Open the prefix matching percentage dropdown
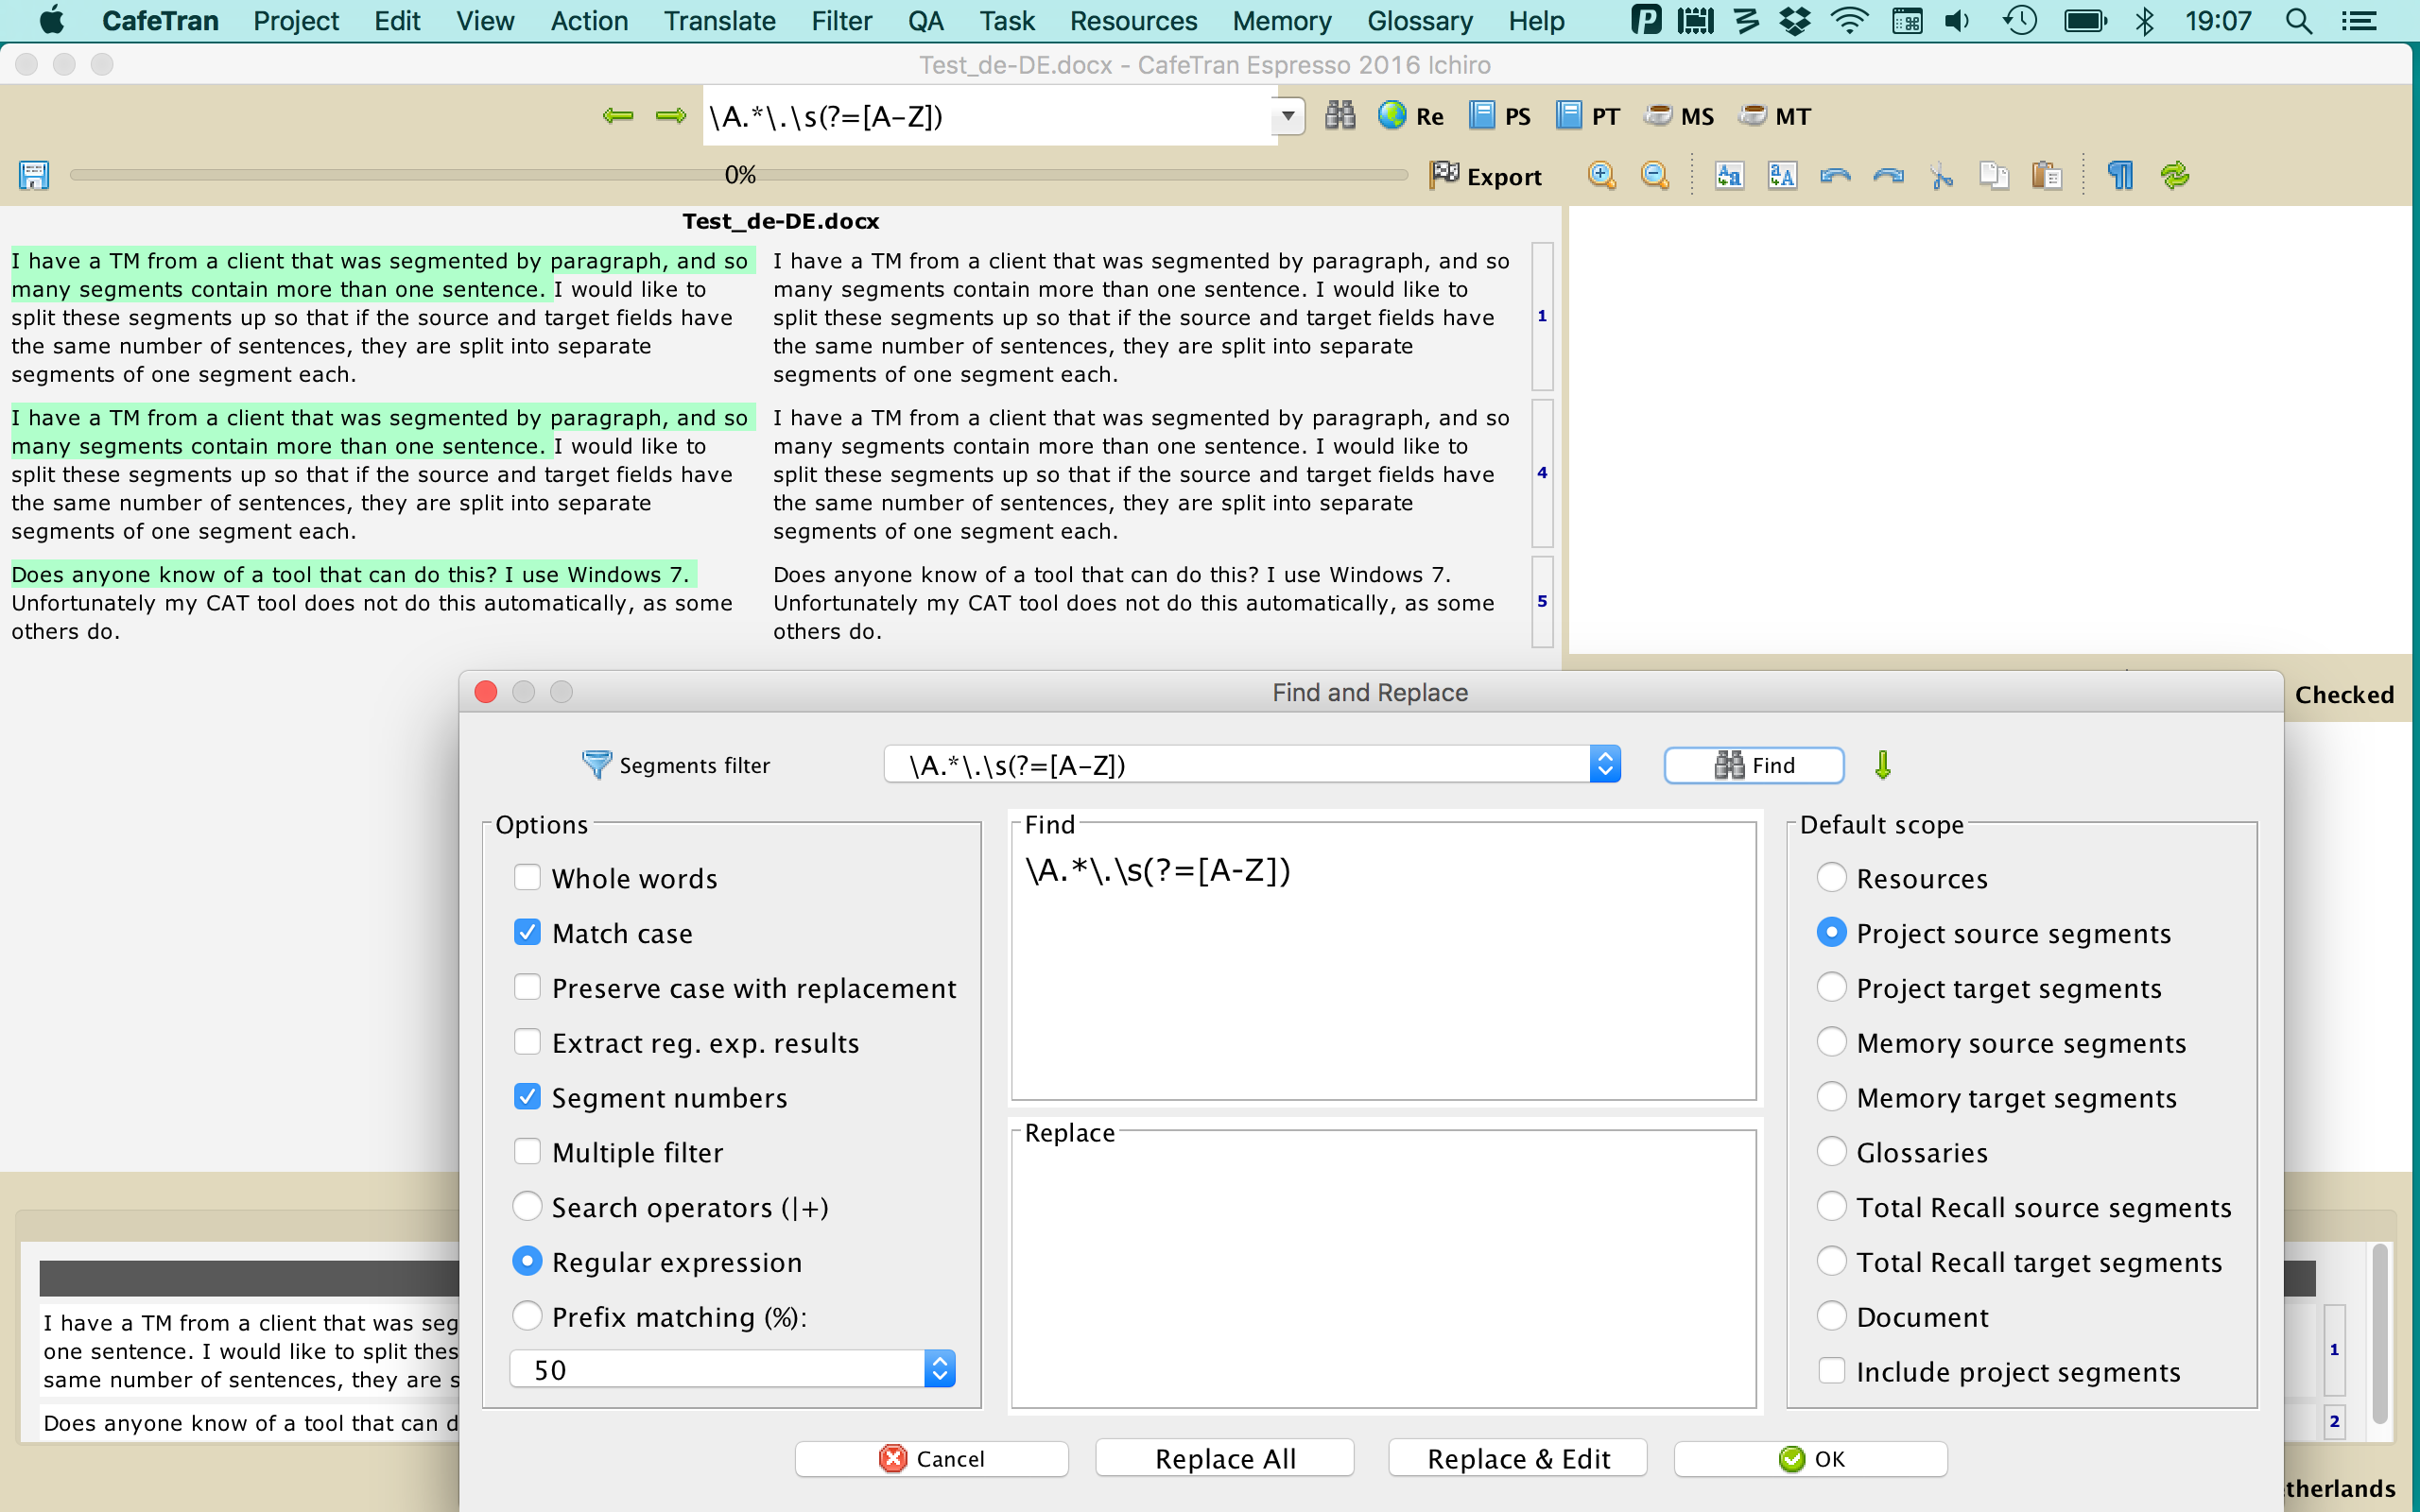The image size is (2420, 1512). (939, 1369)
